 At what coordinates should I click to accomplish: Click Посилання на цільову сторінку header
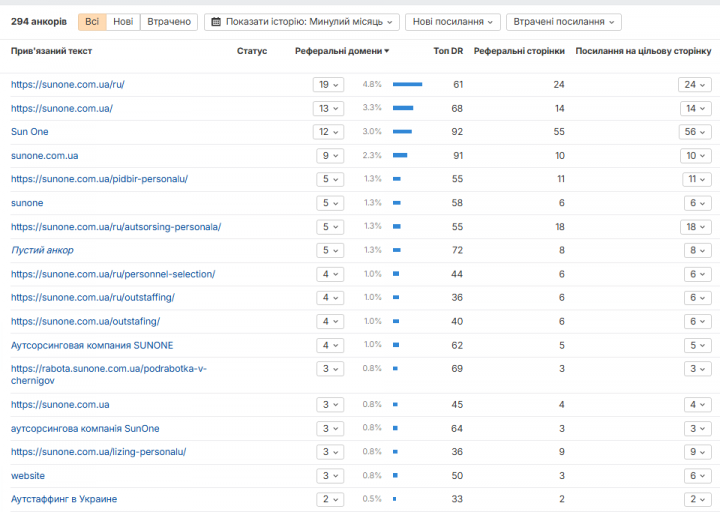point(643,51)
